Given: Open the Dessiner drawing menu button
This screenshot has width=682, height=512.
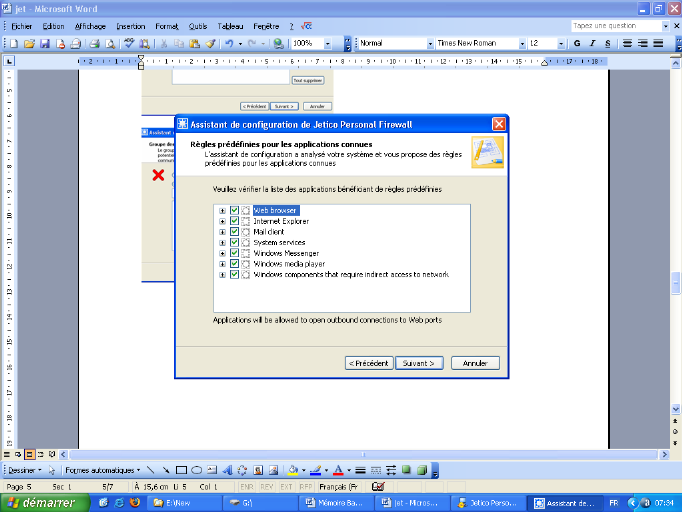Looking at the screenshot, I should pos(25,470).
